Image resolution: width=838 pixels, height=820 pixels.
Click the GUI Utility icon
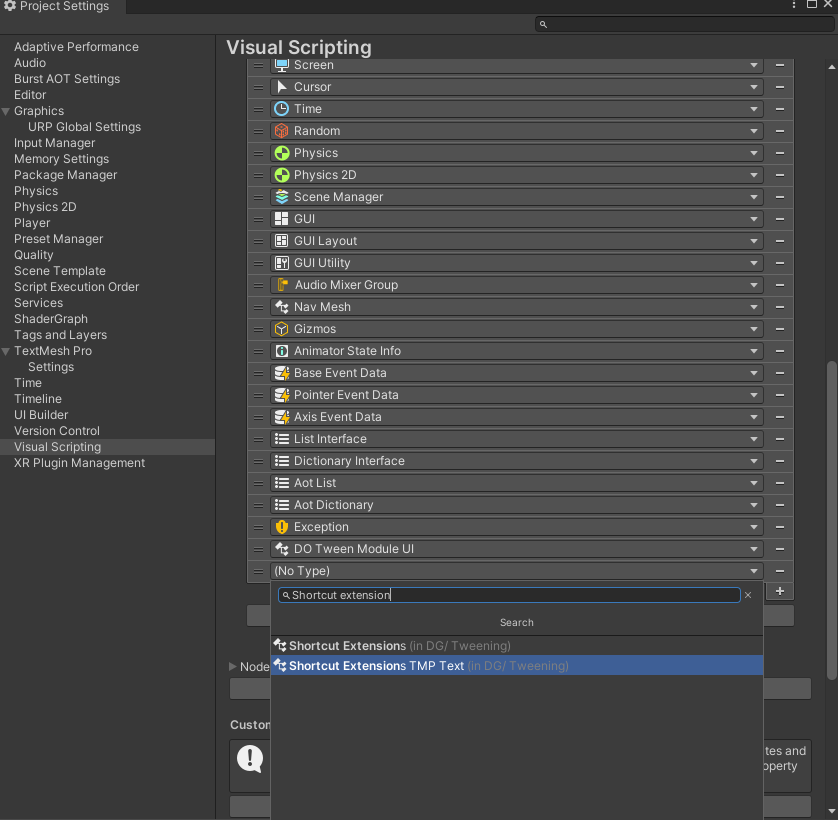click(x=282, y=263)
